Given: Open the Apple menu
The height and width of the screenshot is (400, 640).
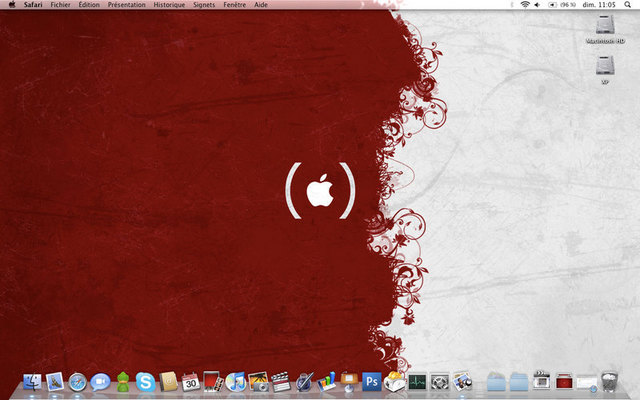Looking at the screenshot, I should click(x=12, y=4).
